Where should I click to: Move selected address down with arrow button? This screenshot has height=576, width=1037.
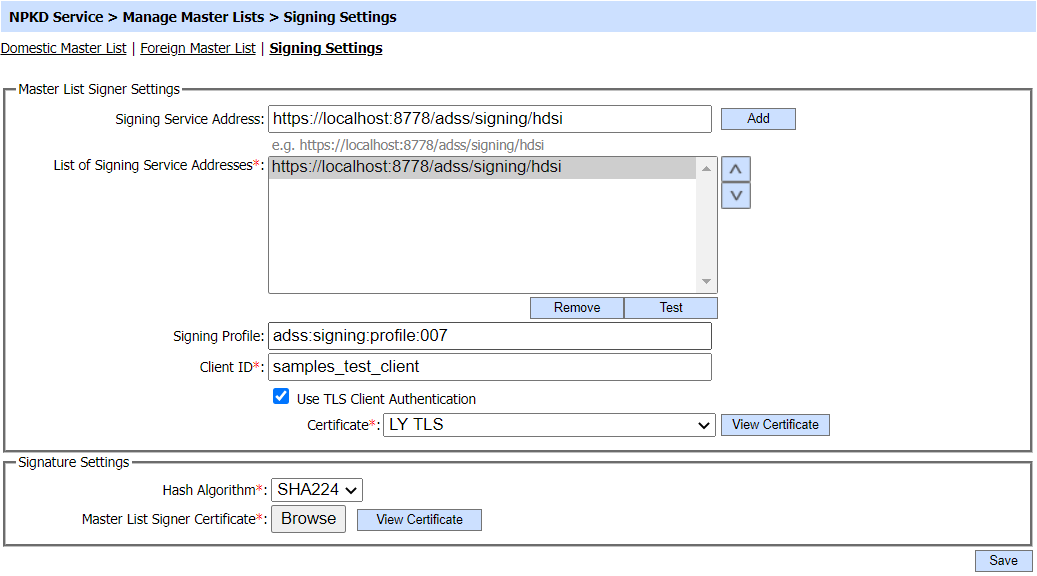[736, 196]
